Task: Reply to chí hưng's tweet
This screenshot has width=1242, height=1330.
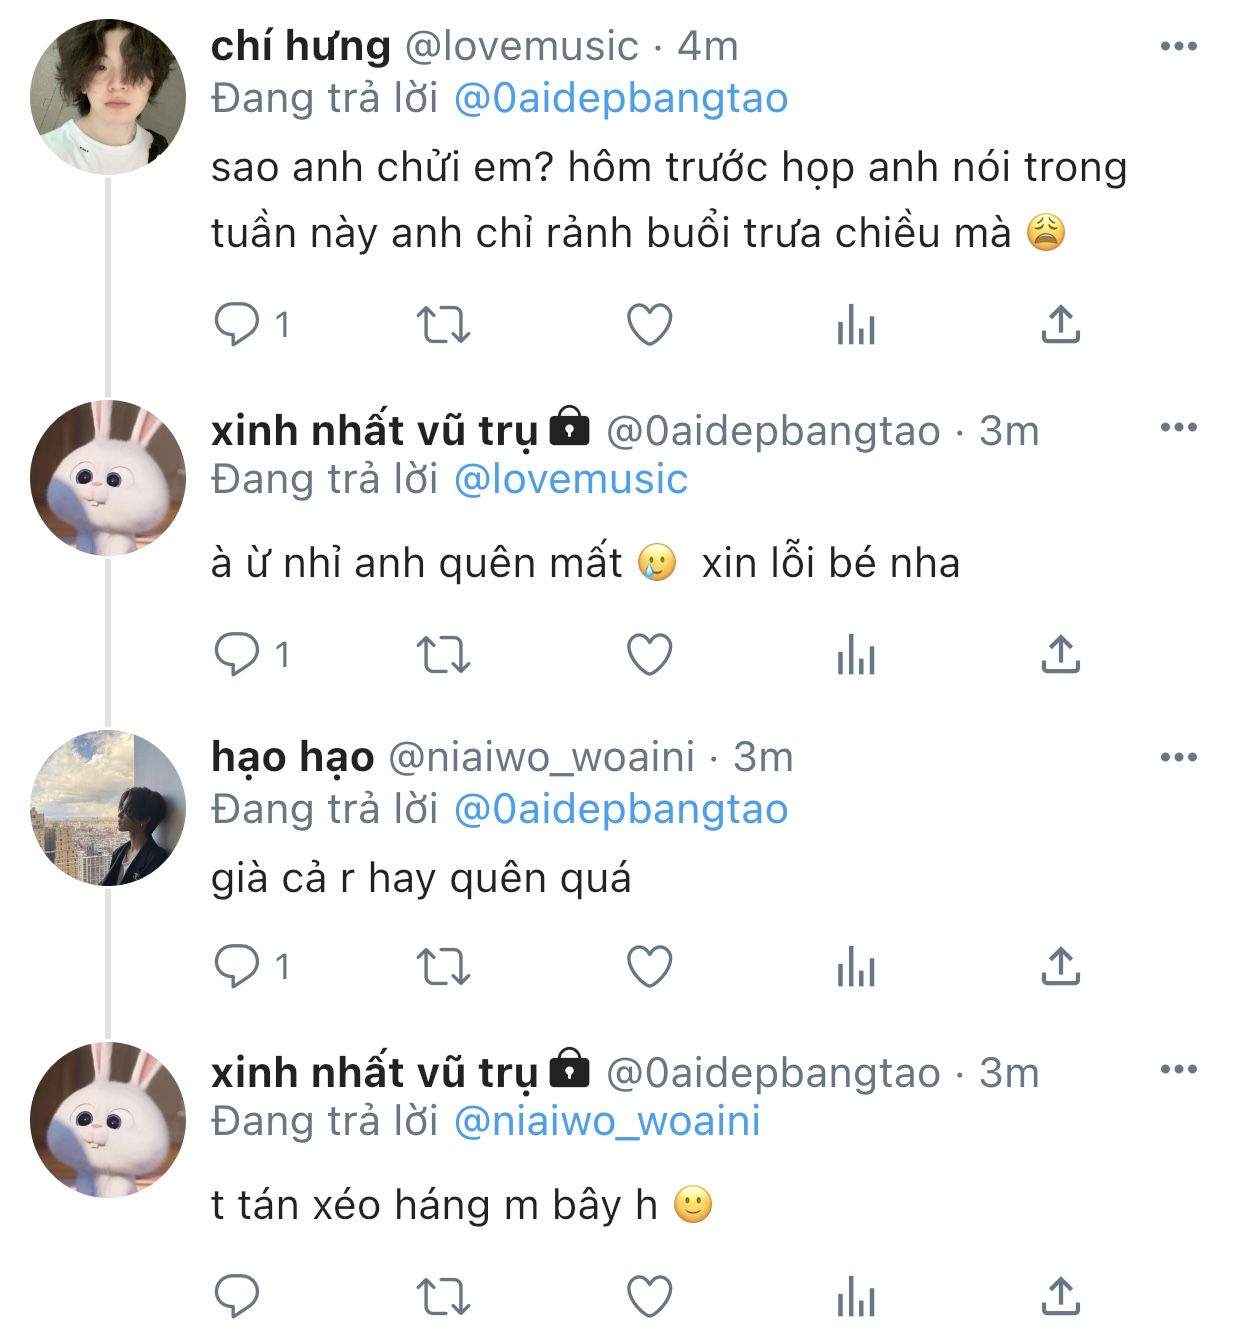Action: coord(237,325)
